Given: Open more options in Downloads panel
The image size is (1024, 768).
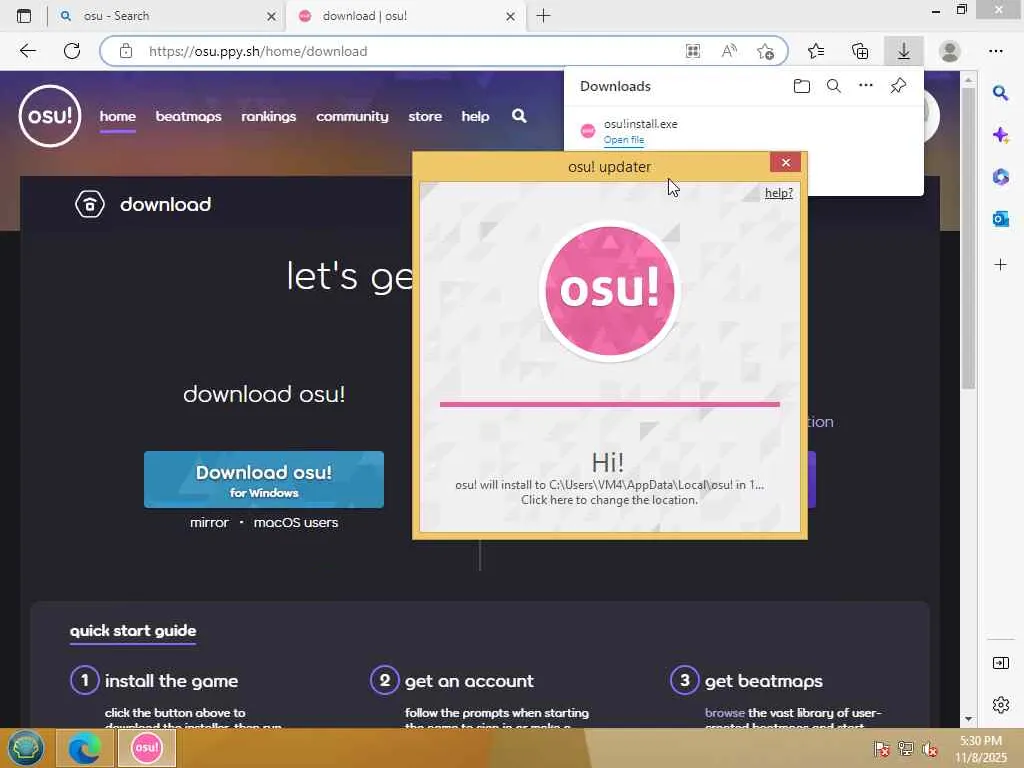Looking at the screenshot, I should 866,85.
